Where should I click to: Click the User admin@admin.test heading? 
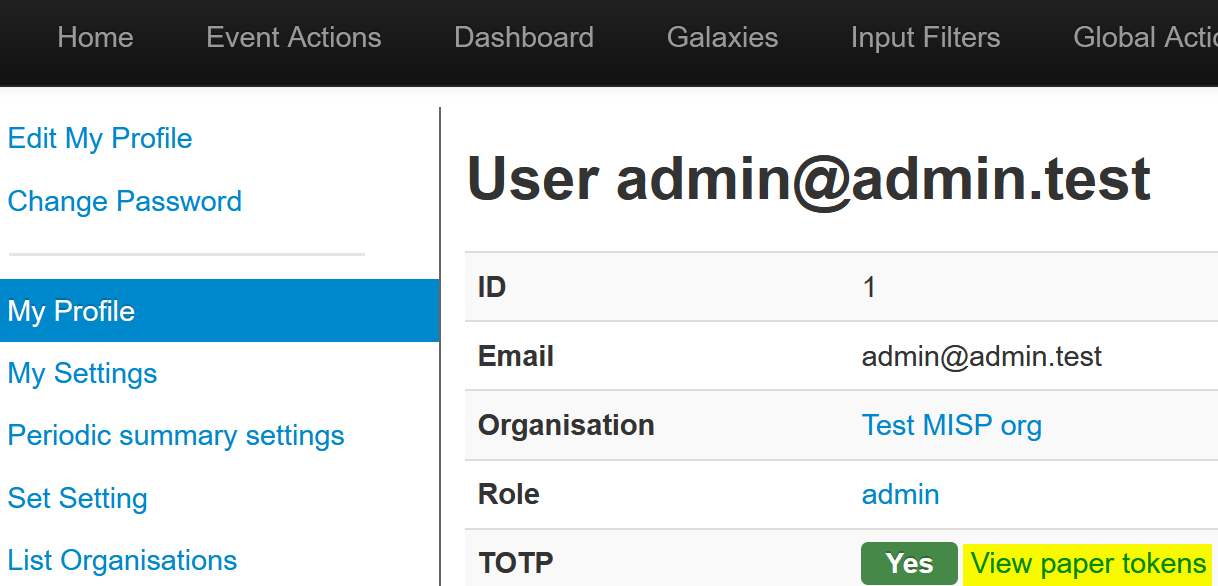[809, 180]
